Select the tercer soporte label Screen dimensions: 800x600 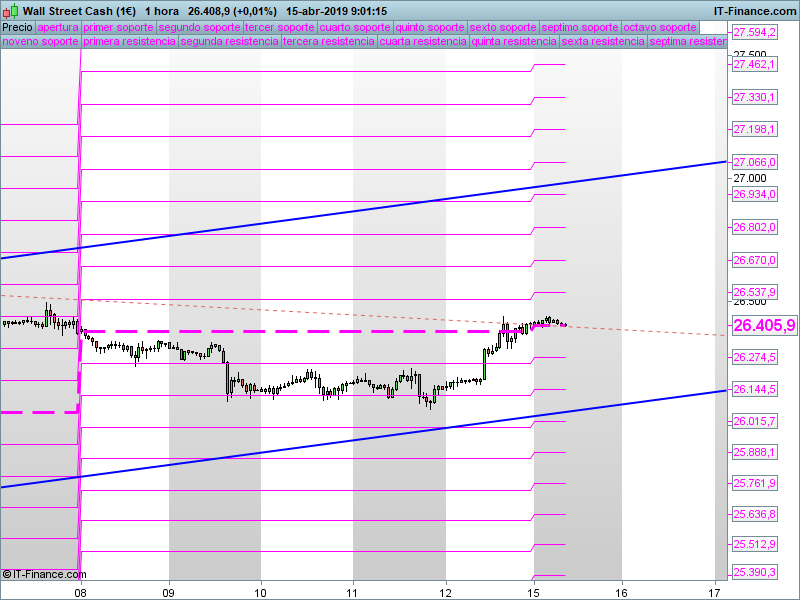tap(280, 28)
